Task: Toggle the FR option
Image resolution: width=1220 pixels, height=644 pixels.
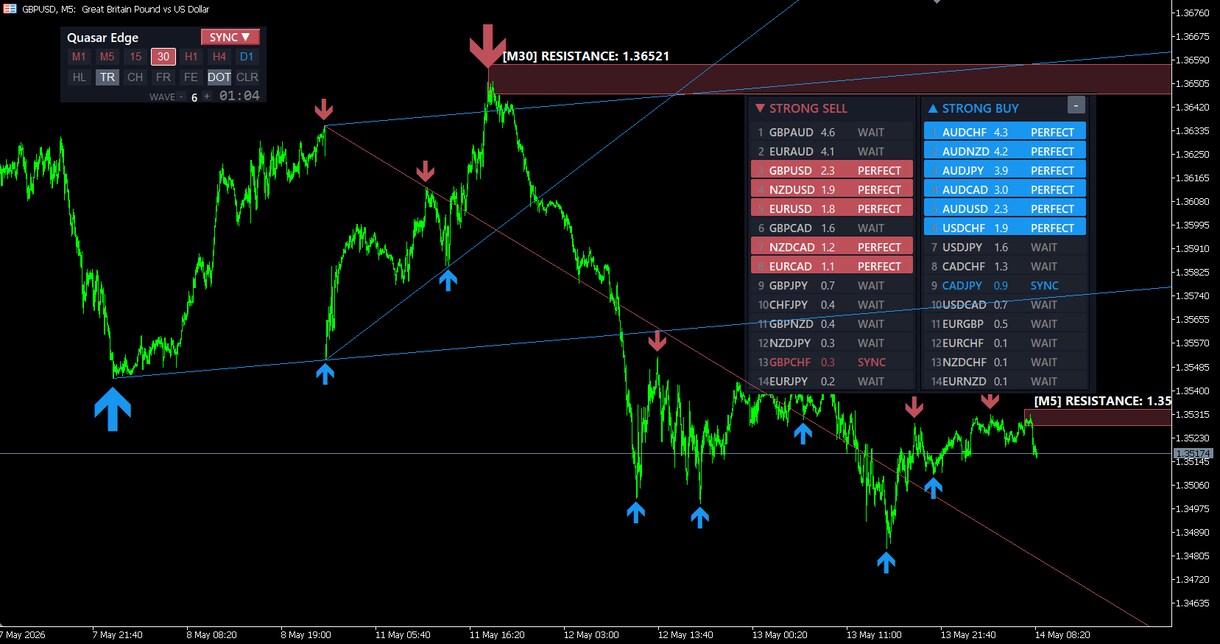Action: click(163, 77)
